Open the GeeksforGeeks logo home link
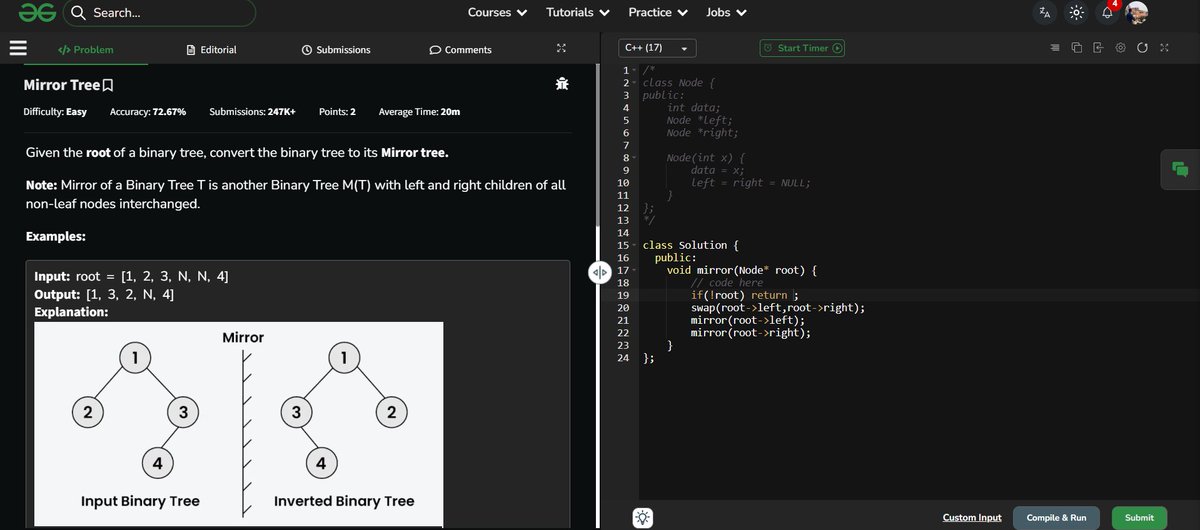Image resolution: width=1200 pixels, height=530 pixels. click(38, 13)
